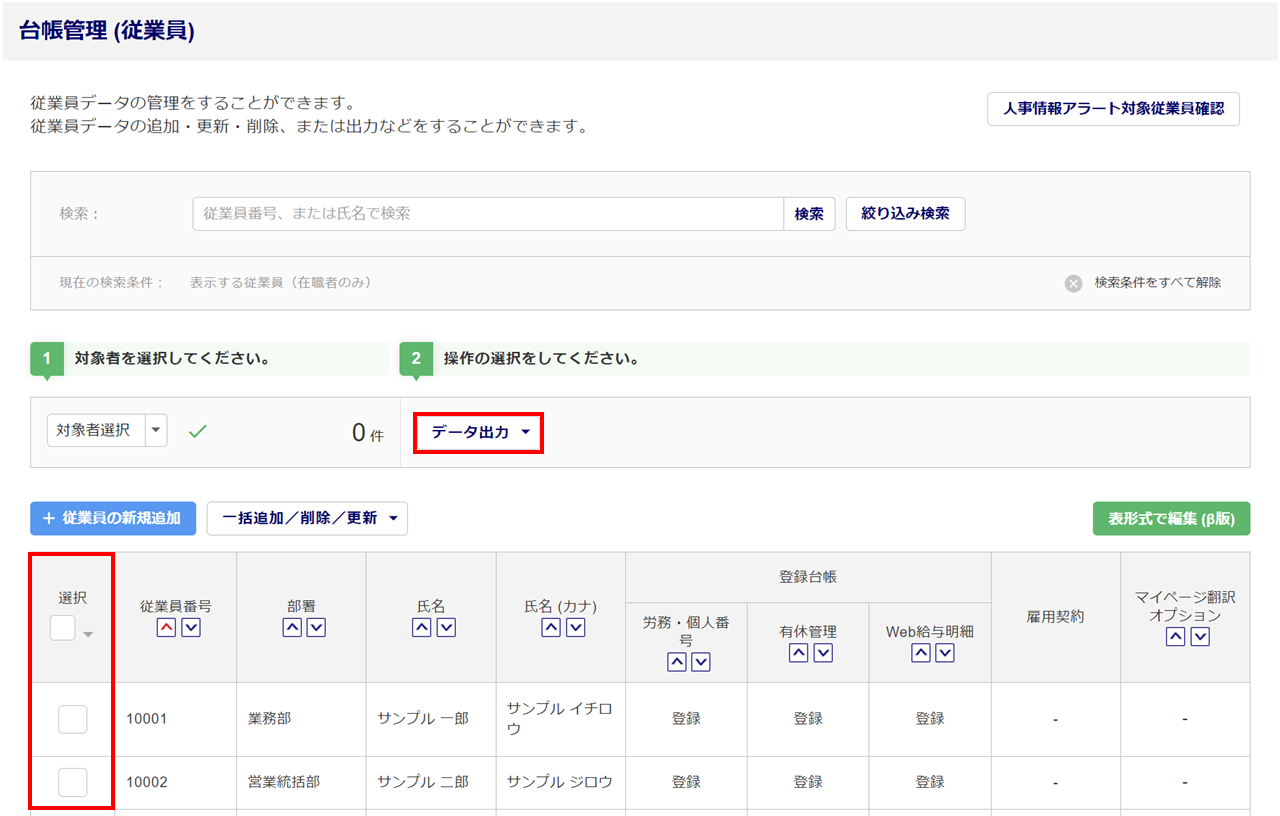Click 表形式で編集 (β版) button
The width and height of the screenshot is (1280, 816).
click(1170, 518)
